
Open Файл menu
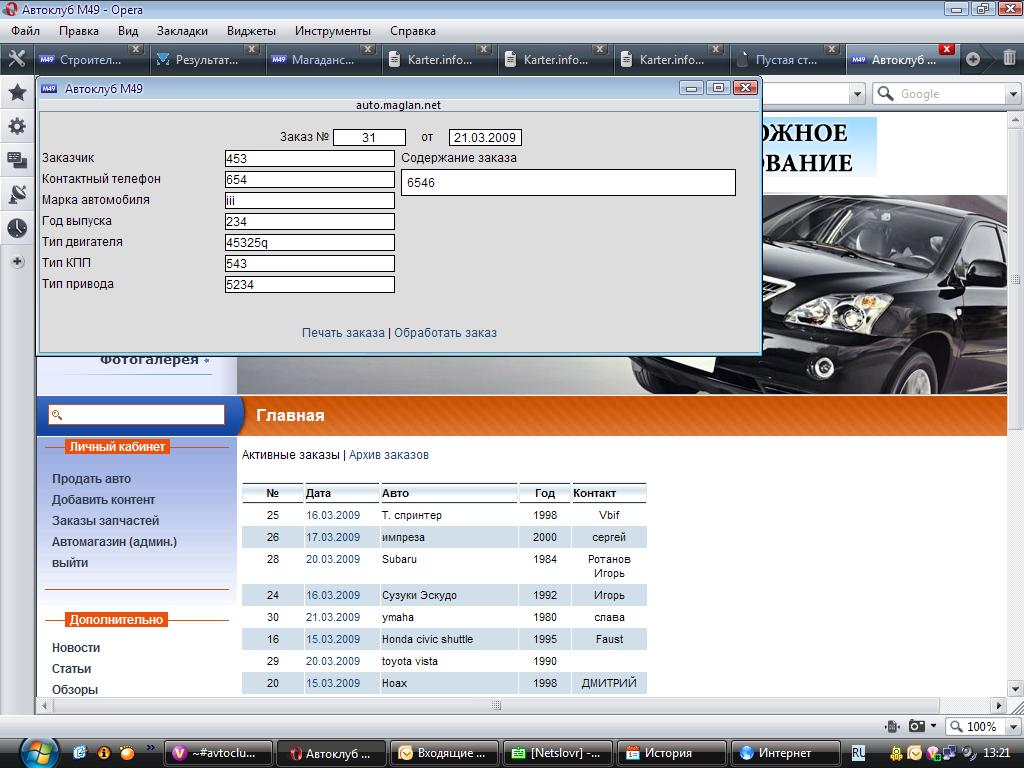point(25,31)
